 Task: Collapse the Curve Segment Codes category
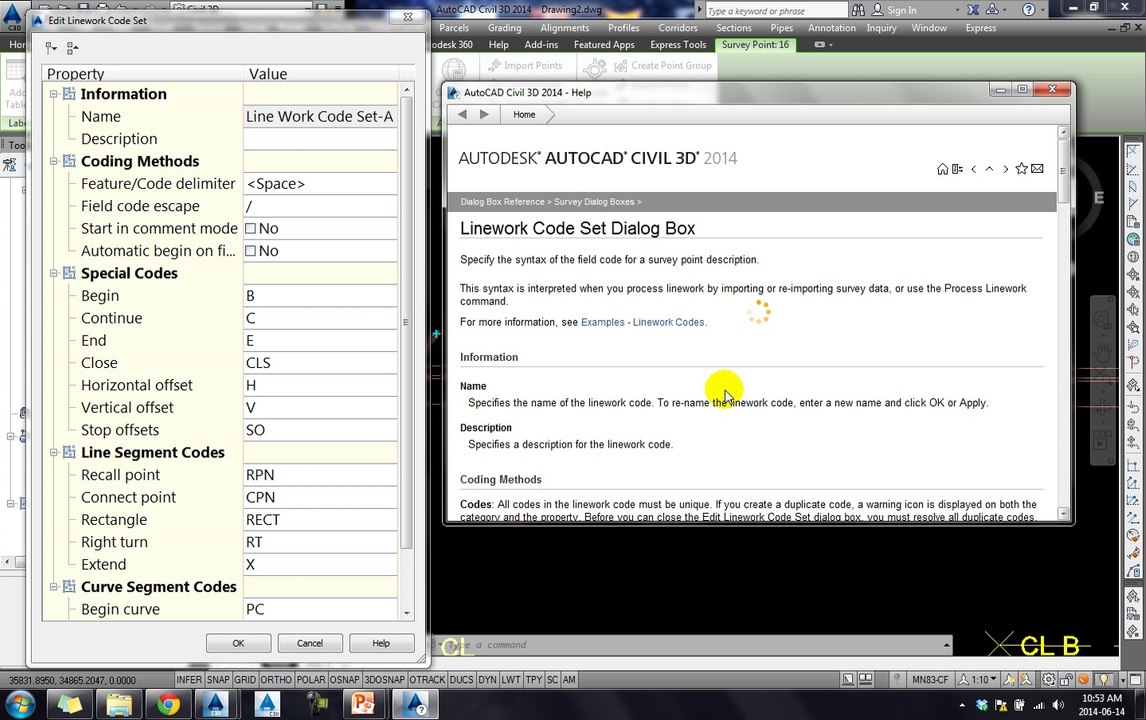click(53, 586)
